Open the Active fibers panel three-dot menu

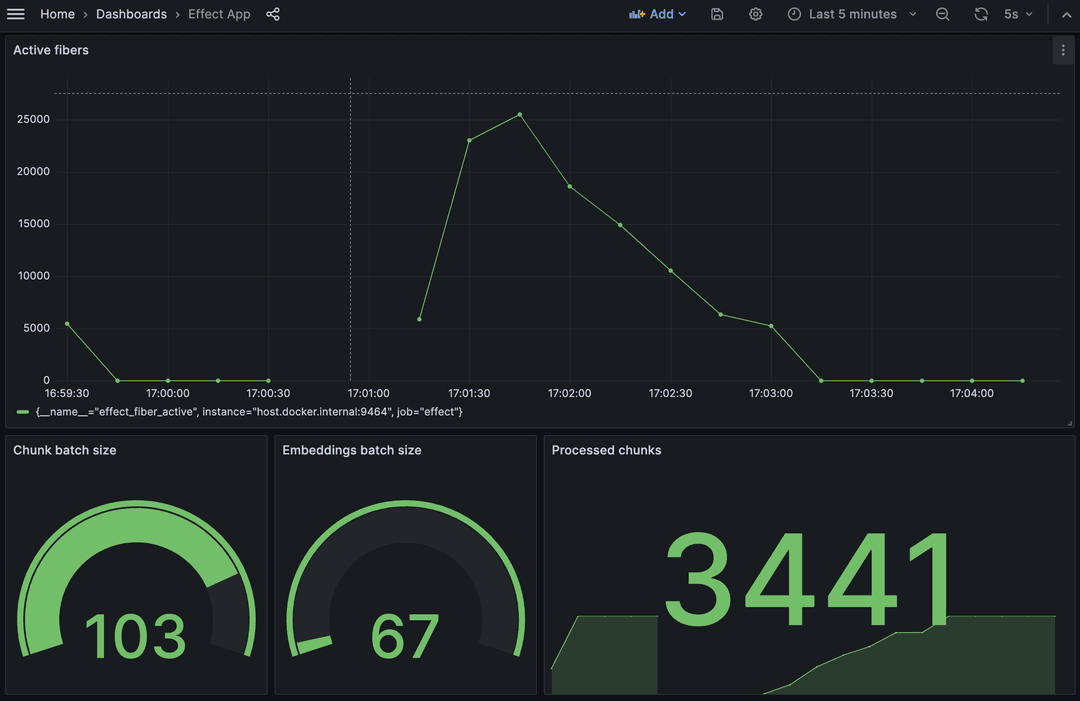coord(1062,50)
